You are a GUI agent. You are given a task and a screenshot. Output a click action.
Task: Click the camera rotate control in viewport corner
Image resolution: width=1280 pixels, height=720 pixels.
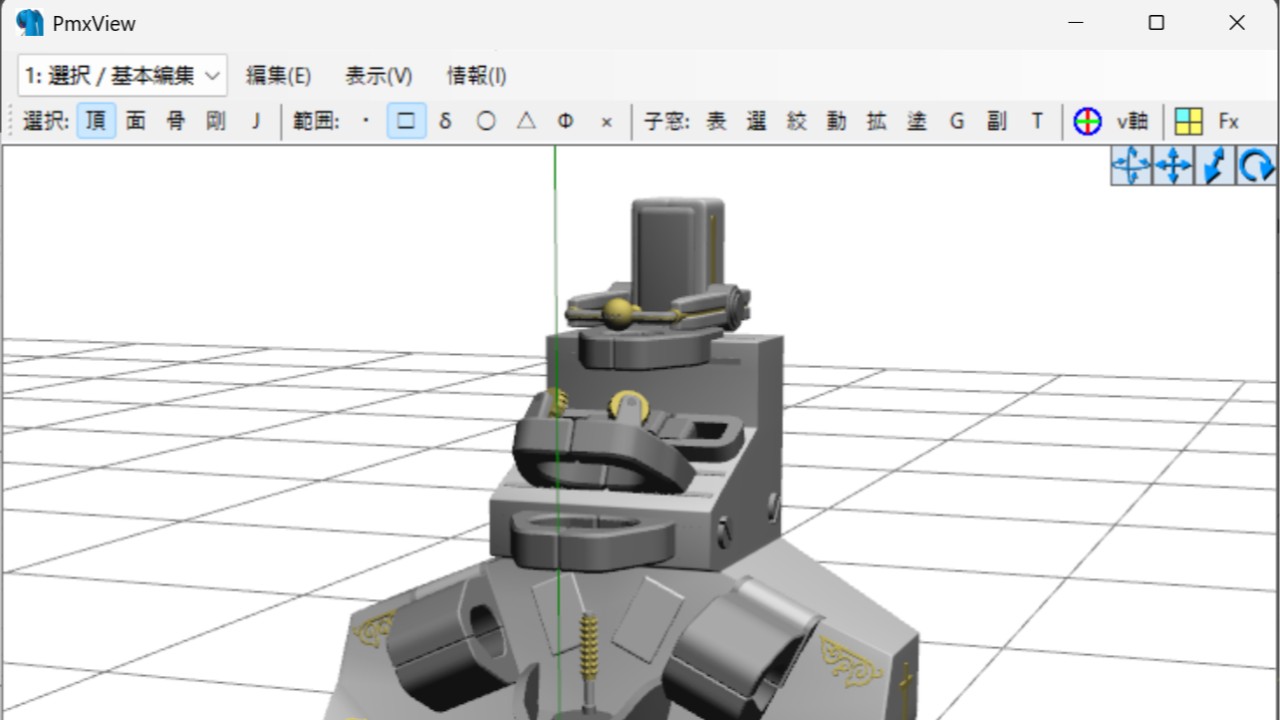[1256, 165]
